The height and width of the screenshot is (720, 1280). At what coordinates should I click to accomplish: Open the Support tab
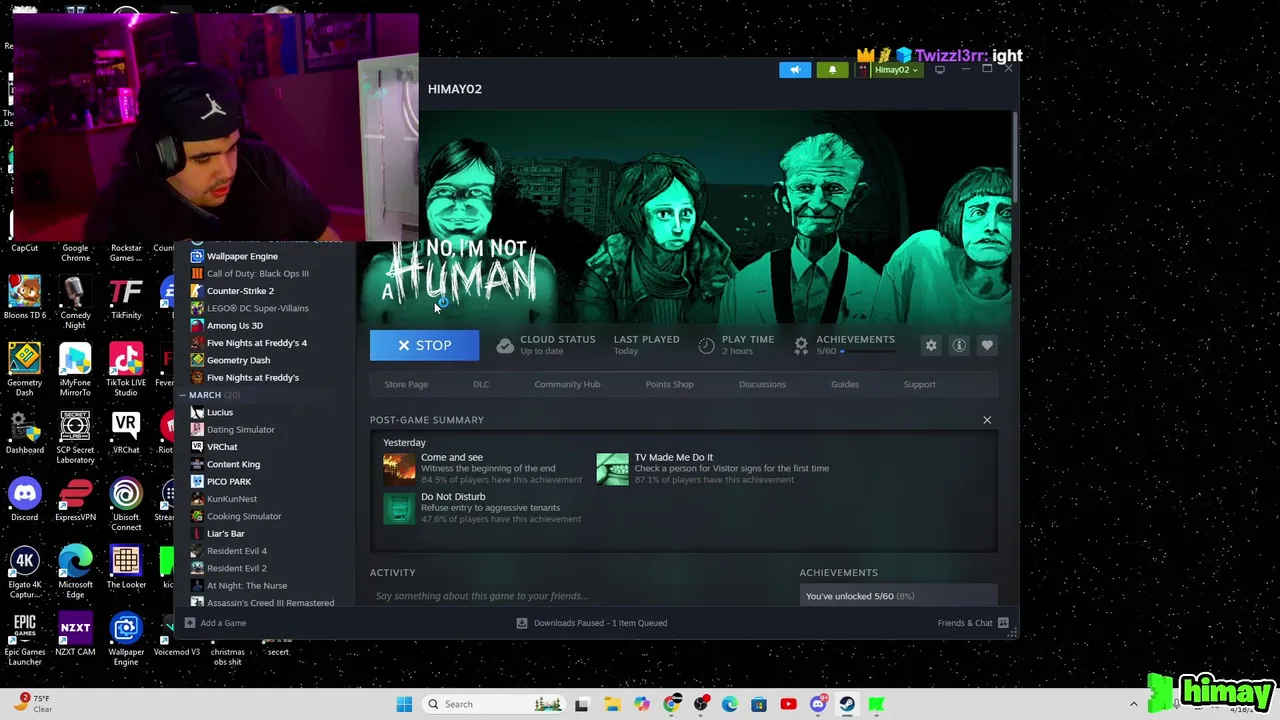coord(920,384)
